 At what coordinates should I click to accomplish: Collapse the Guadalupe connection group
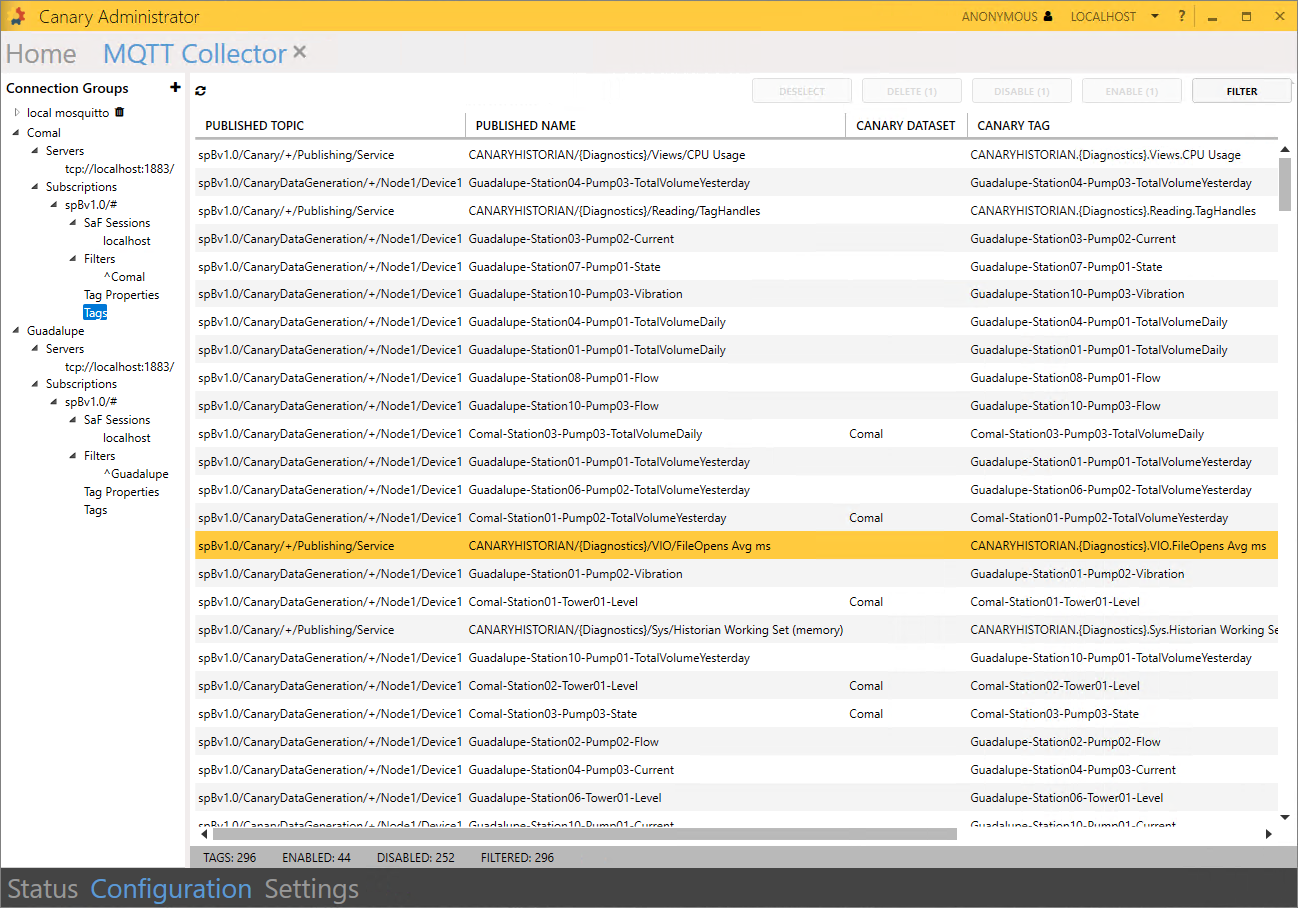(x=16, y=331)
